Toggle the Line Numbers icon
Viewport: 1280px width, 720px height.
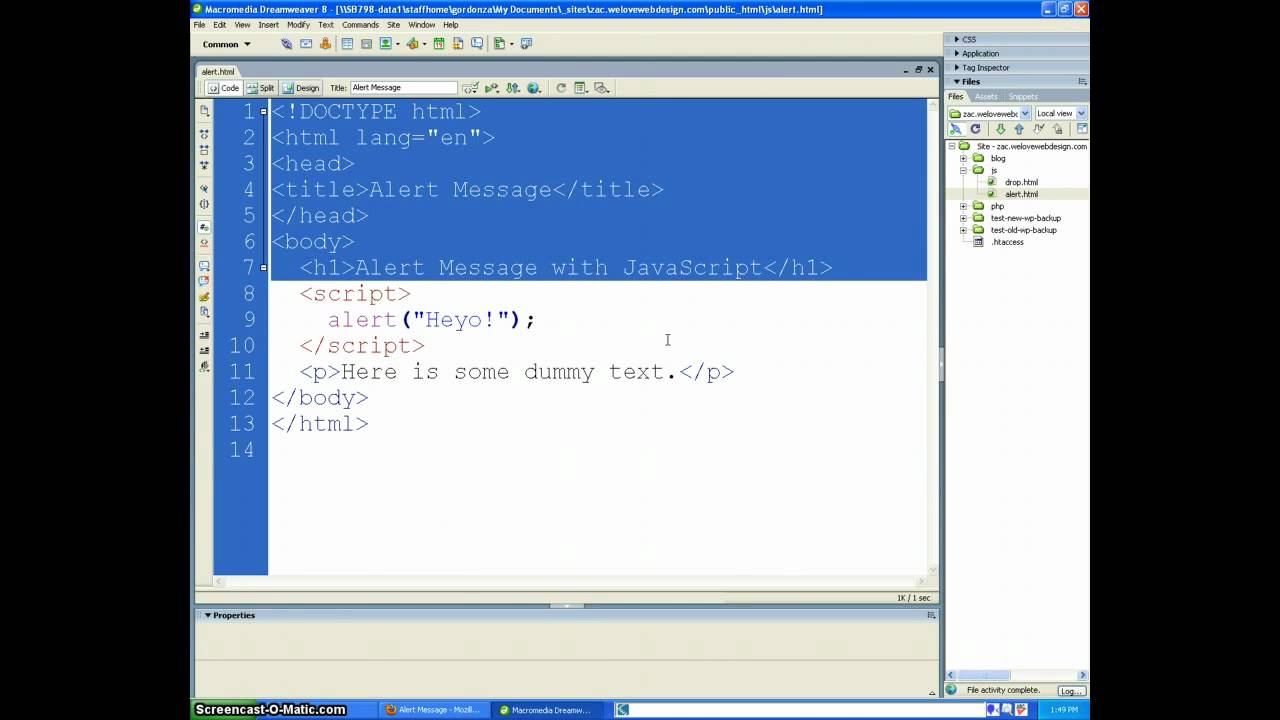click(x=204, y=226)
